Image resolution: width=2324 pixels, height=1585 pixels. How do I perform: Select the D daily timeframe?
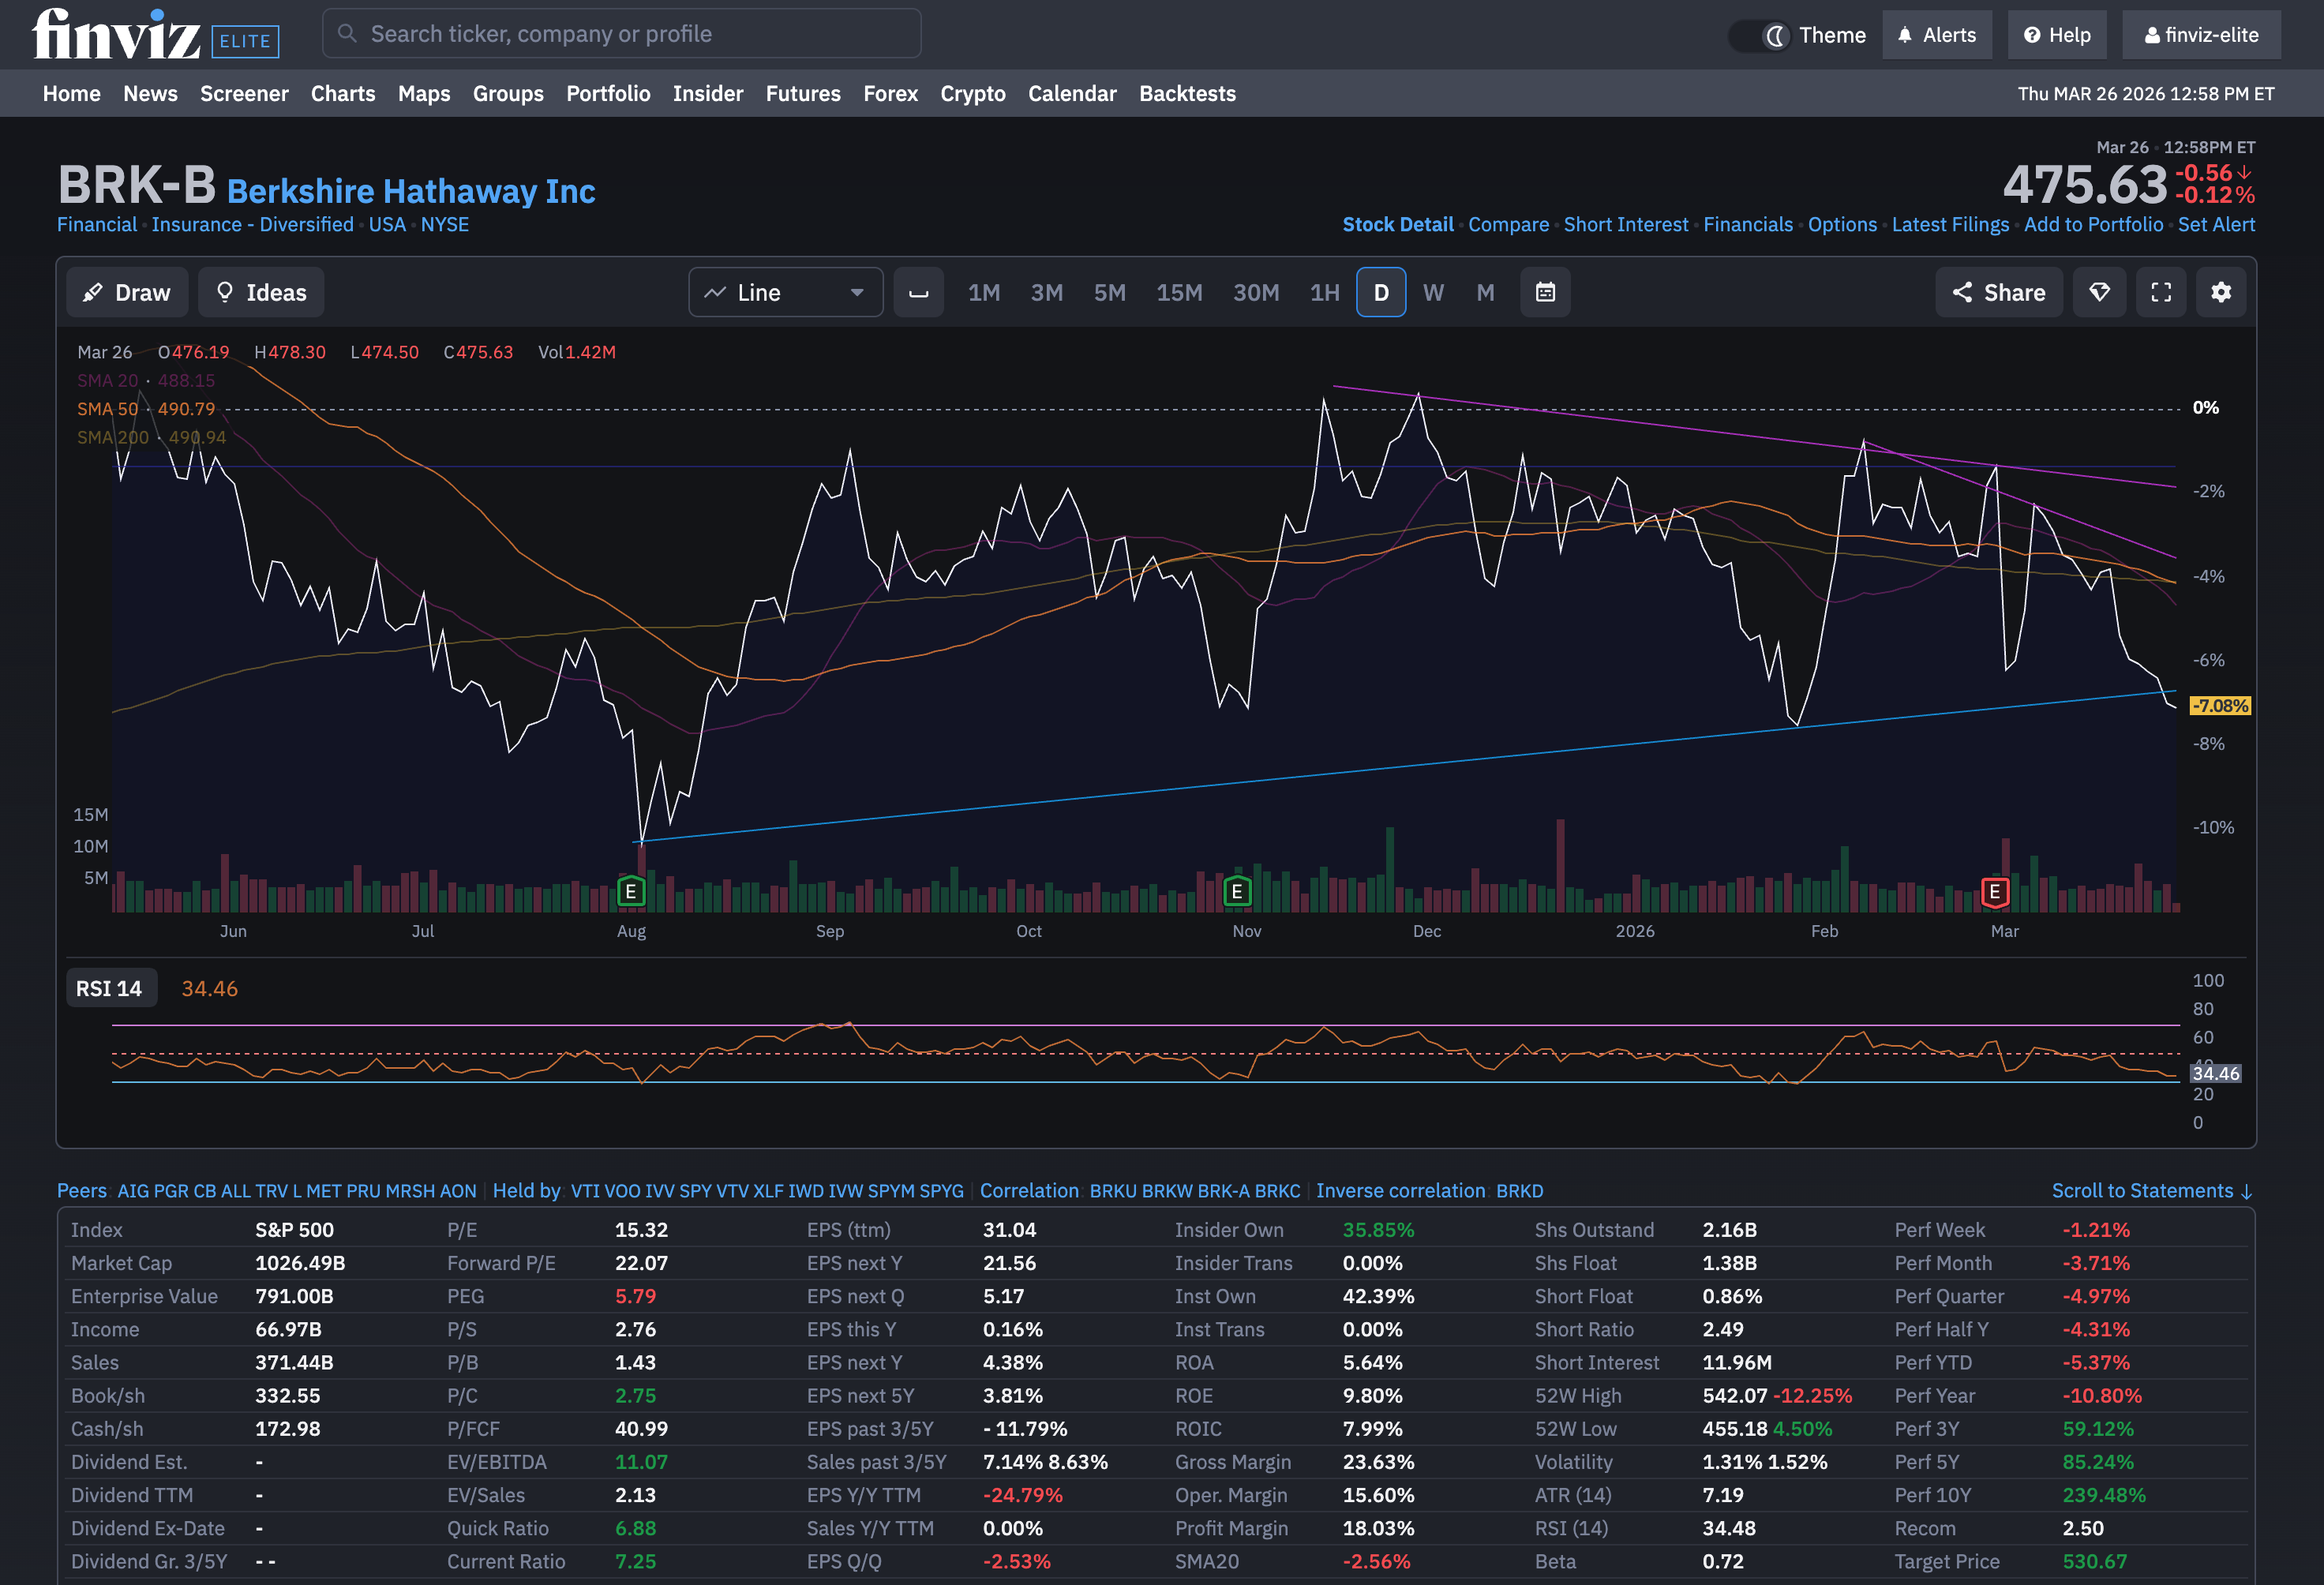[x=1380, y=292]
